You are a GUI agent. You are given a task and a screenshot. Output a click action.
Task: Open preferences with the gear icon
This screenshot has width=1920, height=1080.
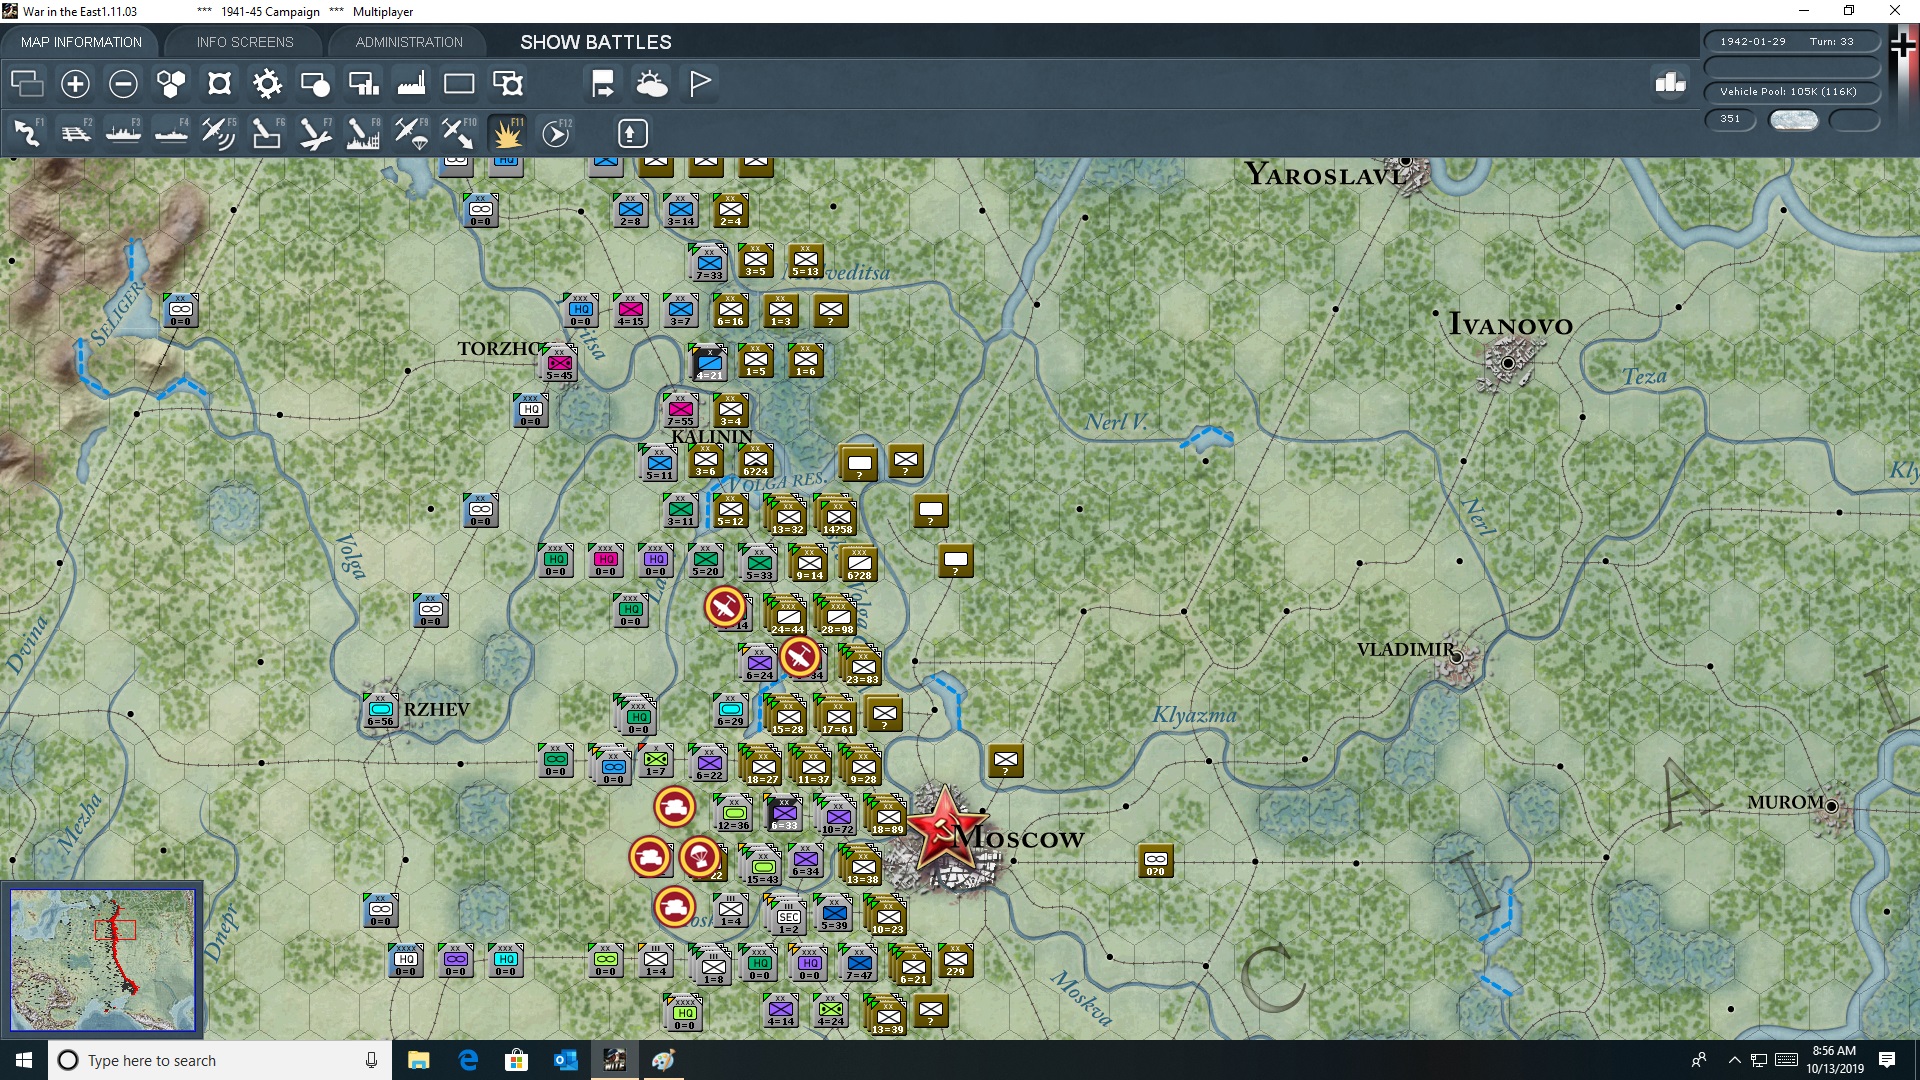point(267,84)
